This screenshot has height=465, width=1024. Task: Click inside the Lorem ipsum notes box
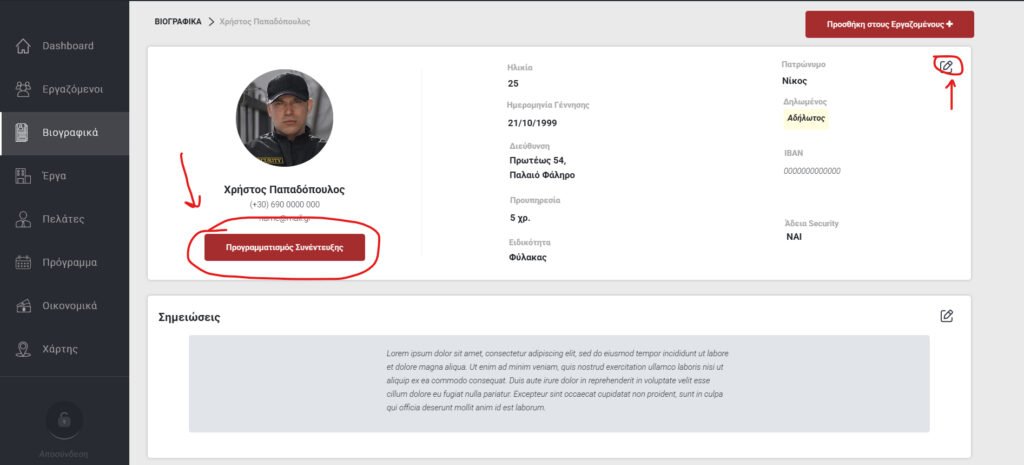558,381
